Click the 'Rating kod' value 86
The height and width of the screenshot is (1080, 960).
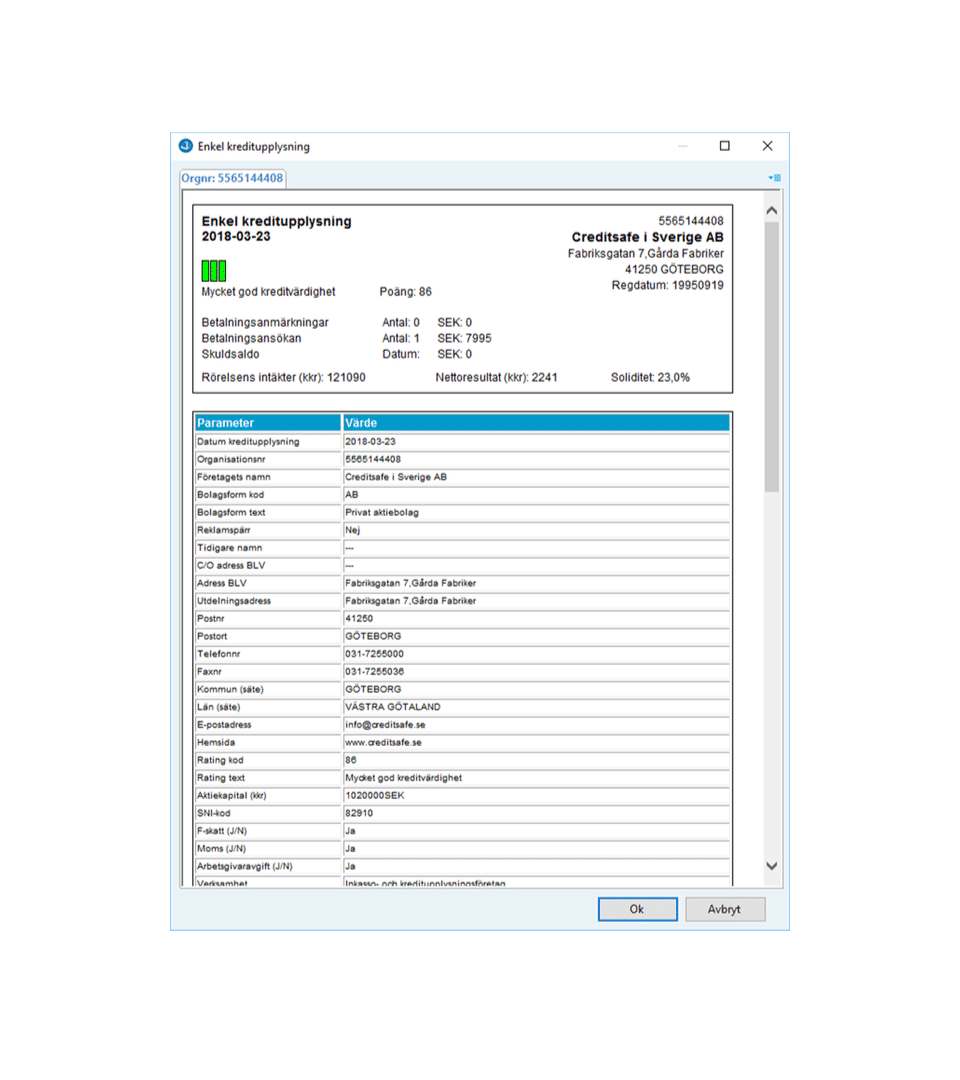tap(536, 760)
